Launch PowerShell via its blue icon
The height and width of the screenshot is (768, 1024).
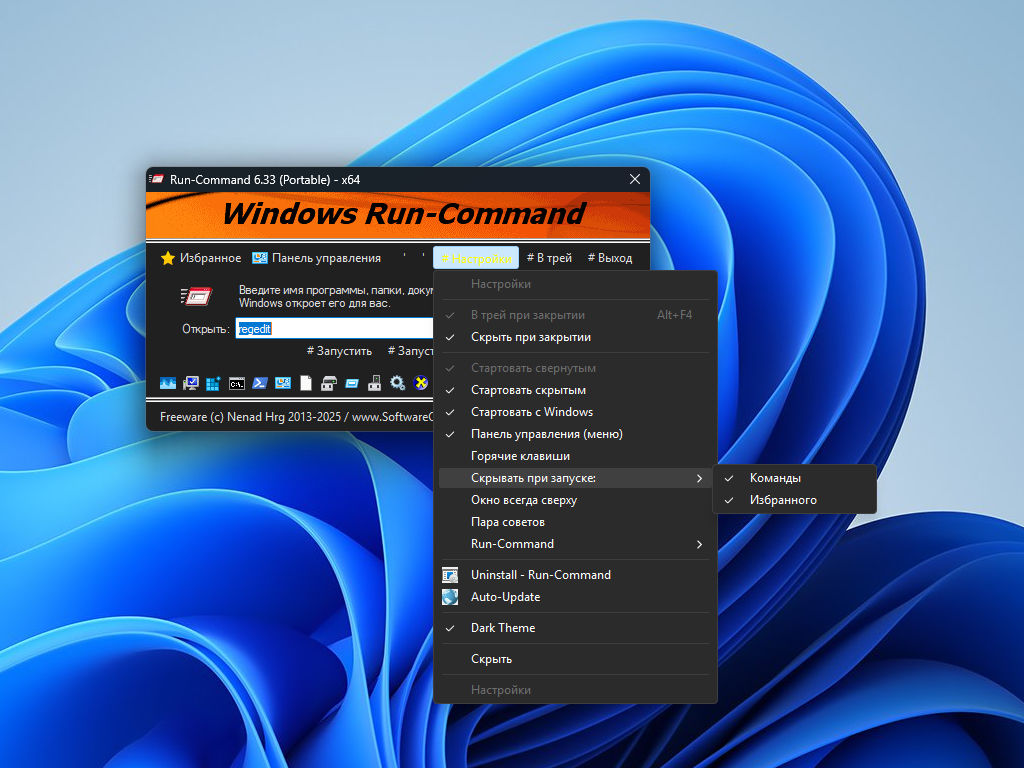[x=260, y=383]
